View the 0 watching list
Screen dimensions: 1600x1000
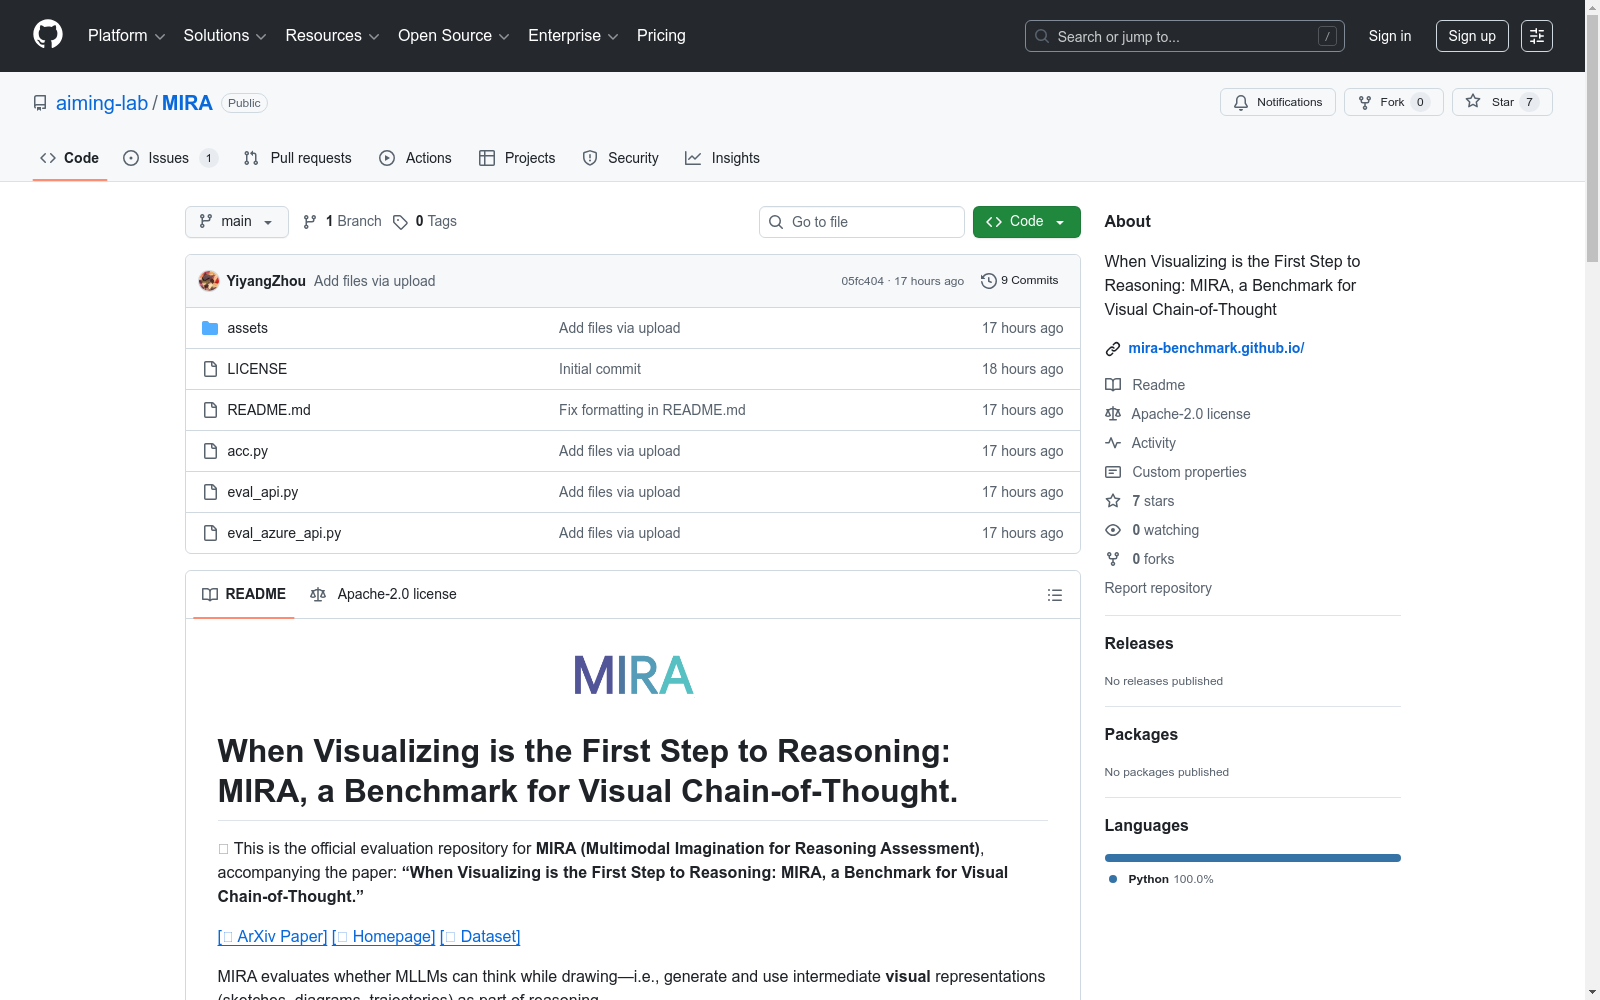[1165, 530]
